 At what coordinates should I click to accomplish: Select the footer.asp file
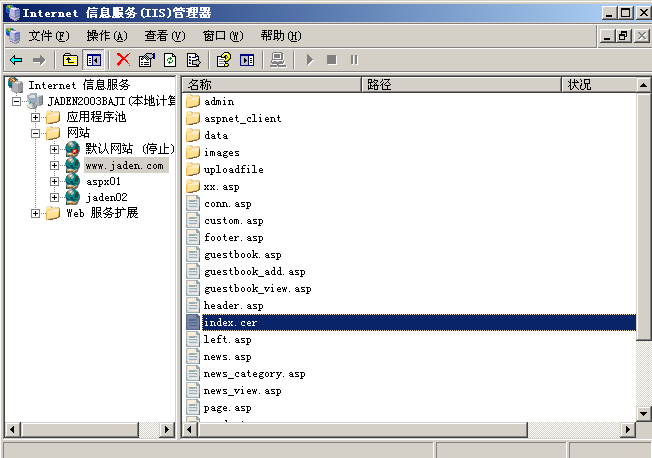(x=234, y=238)
